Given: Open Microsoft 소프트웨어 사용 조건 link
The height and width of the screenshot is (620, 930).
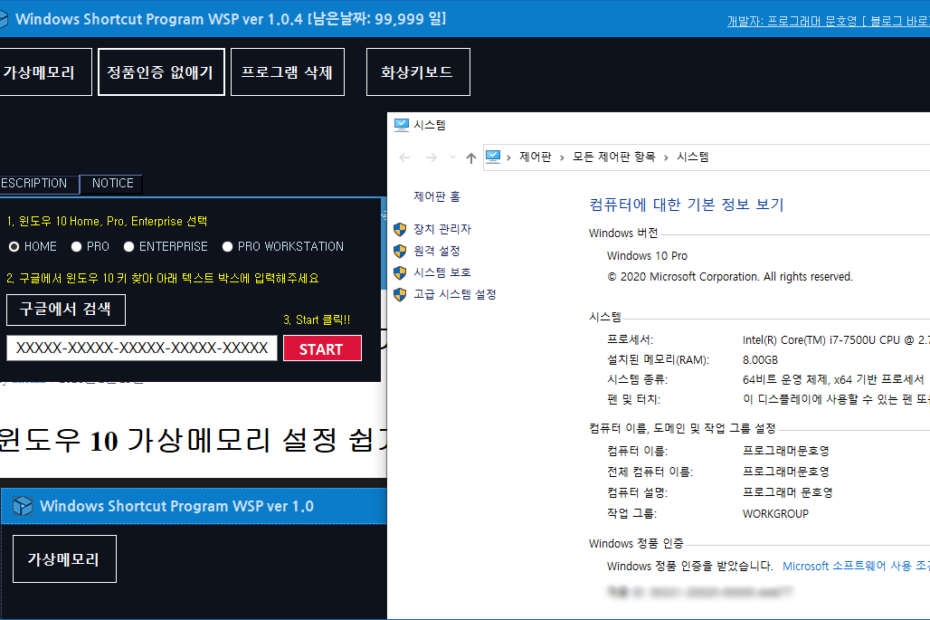Looking at the screenshot, I should point(856,567).
